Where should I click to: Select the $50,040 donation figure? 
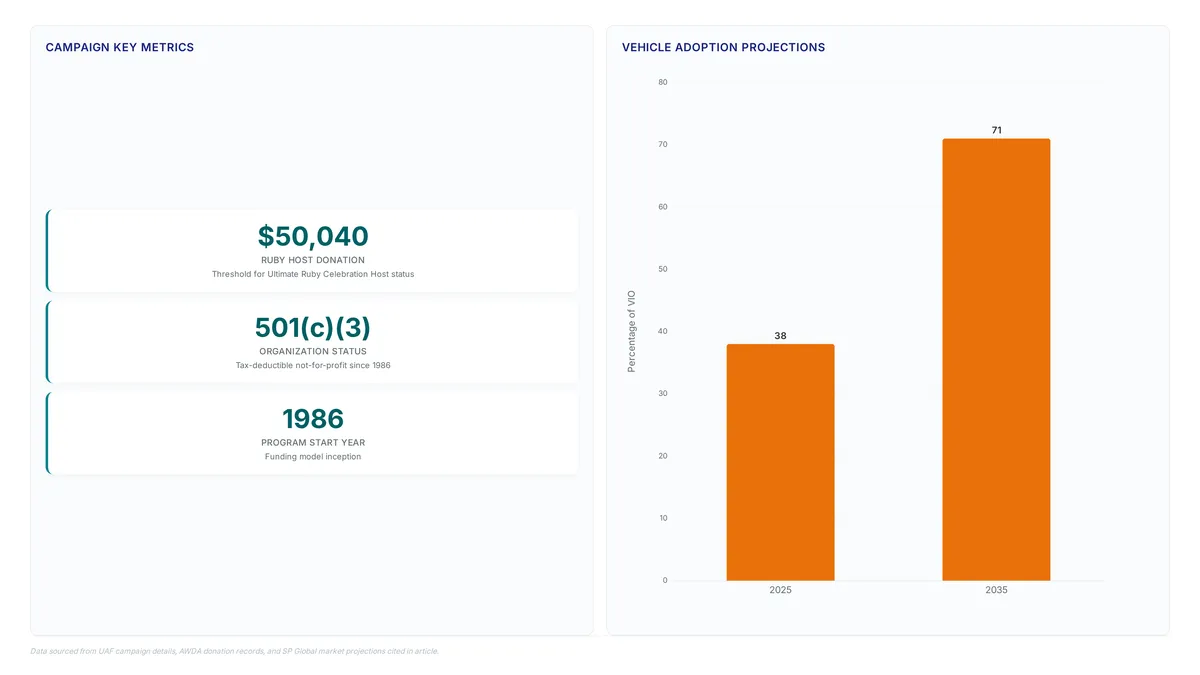pos(313,236)
